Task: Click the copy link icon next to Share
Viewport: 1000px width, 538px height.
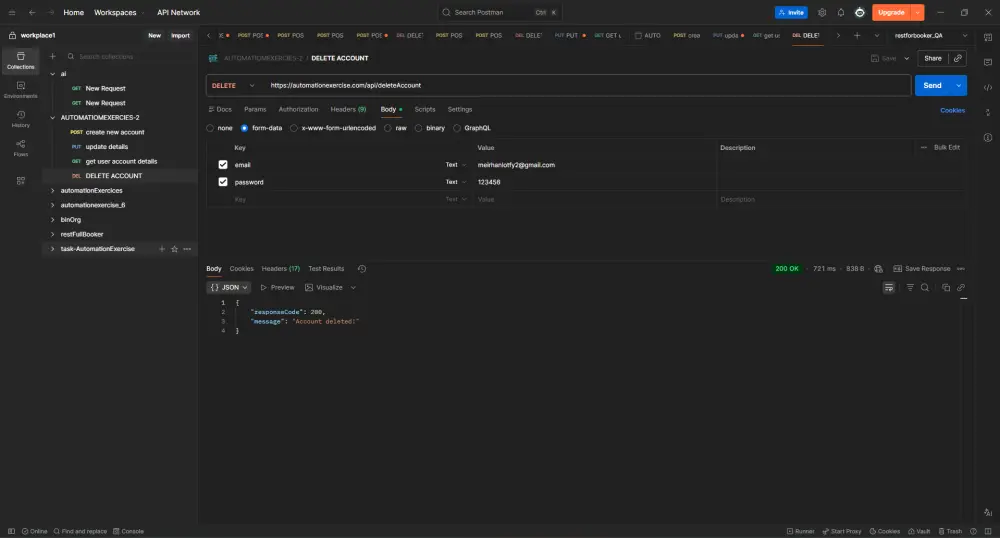Action: (x=958, y=58)
